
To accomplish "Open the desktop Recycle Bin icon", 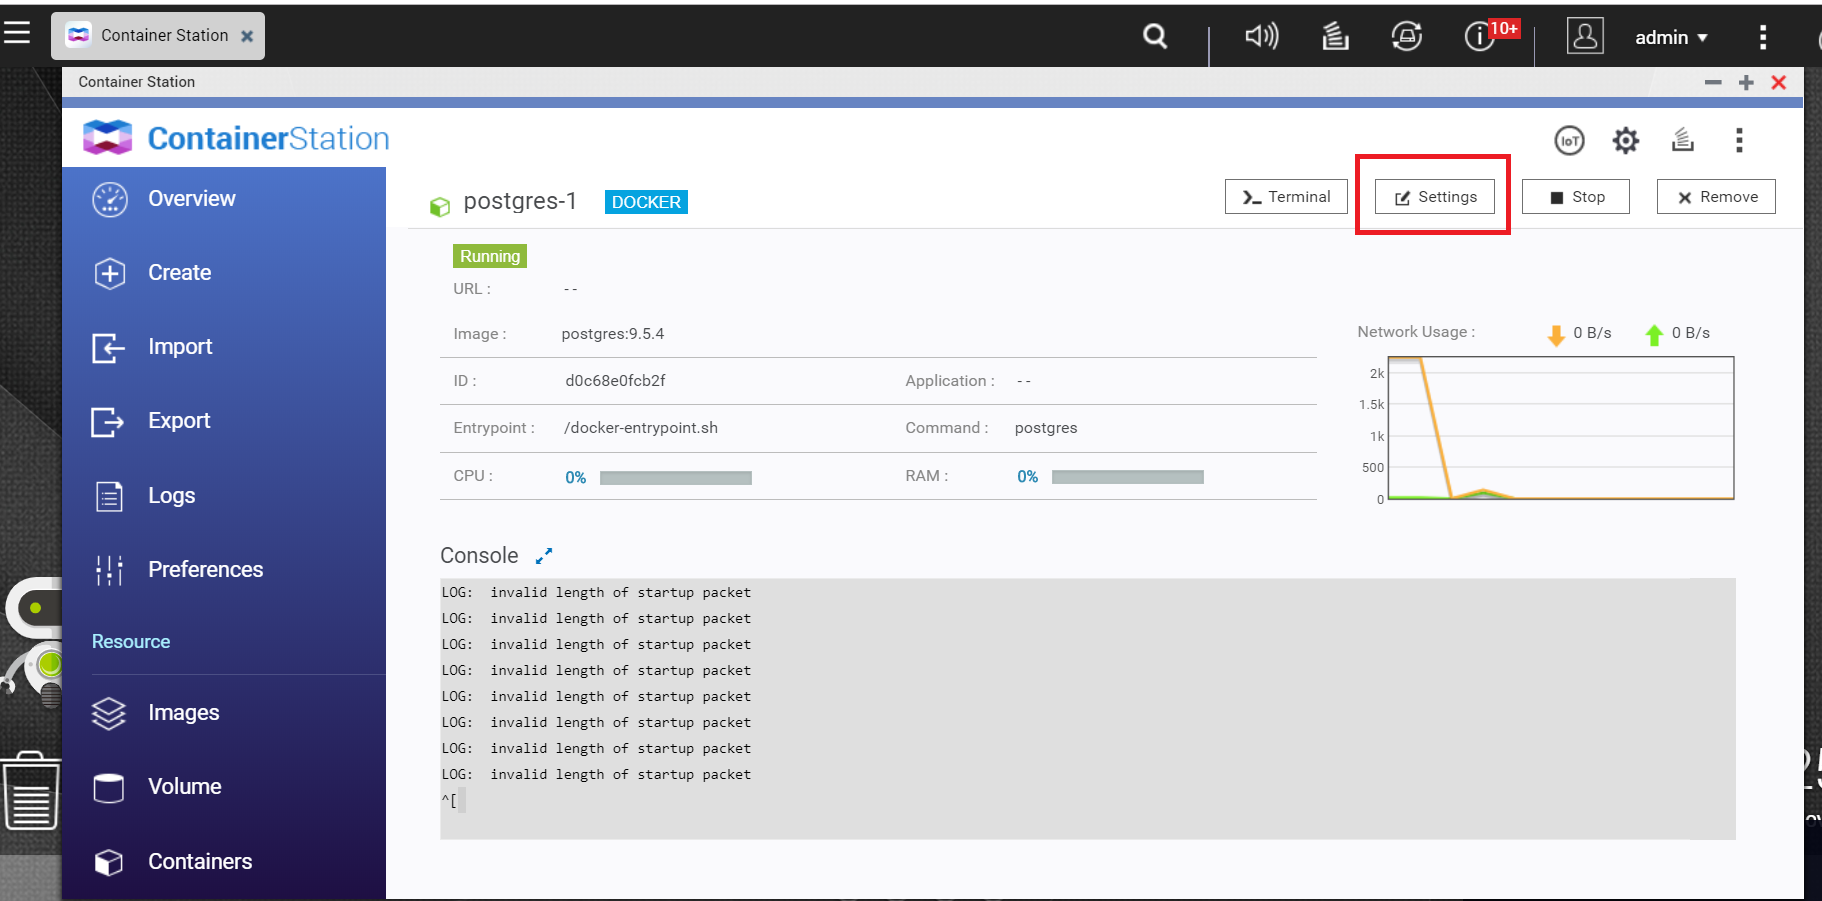I will 30,790.
